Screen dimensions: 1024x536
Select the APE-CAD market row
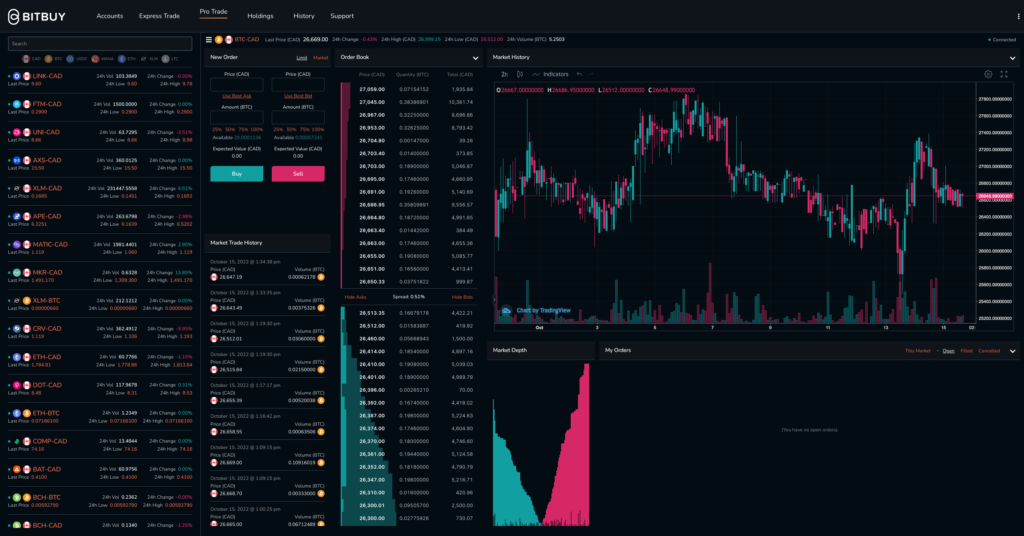[100, 220]
